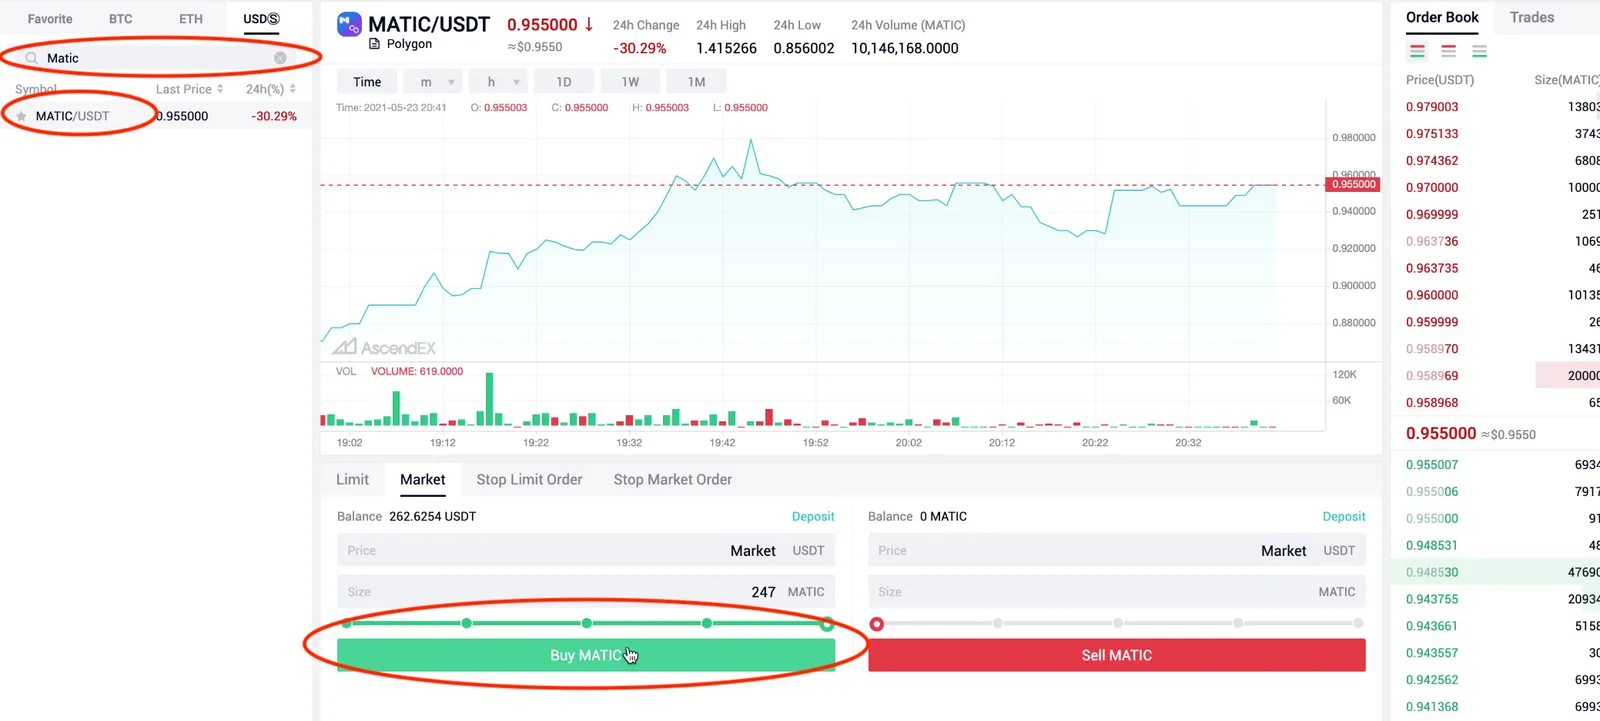1600x721 pixels.
Task: Show bids-only order book view
Action: (1479, 52)
